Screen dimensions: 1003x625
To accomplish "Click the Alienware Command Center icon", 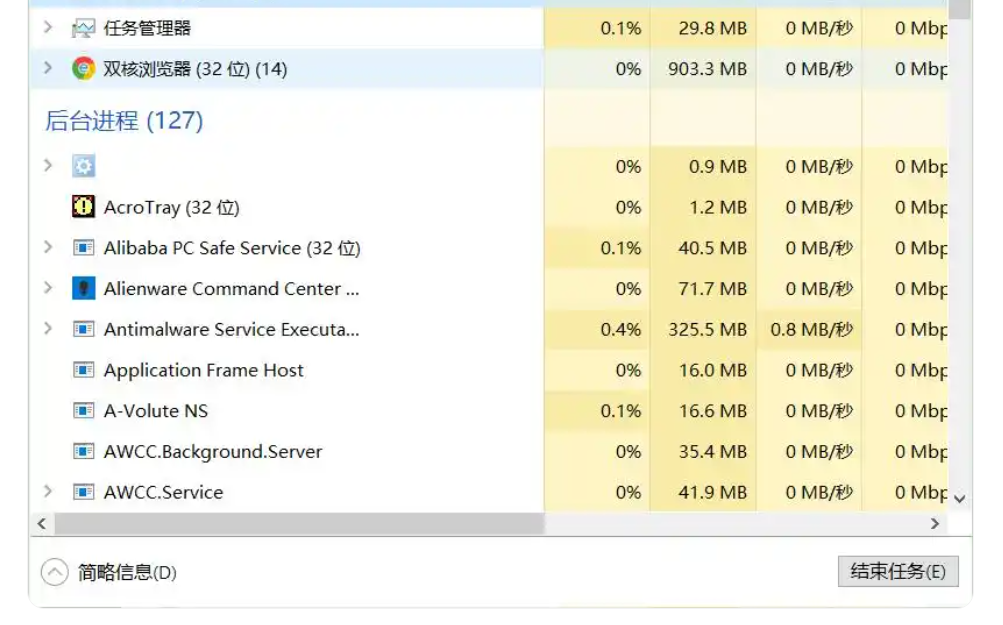I will [x=83, y=289].
